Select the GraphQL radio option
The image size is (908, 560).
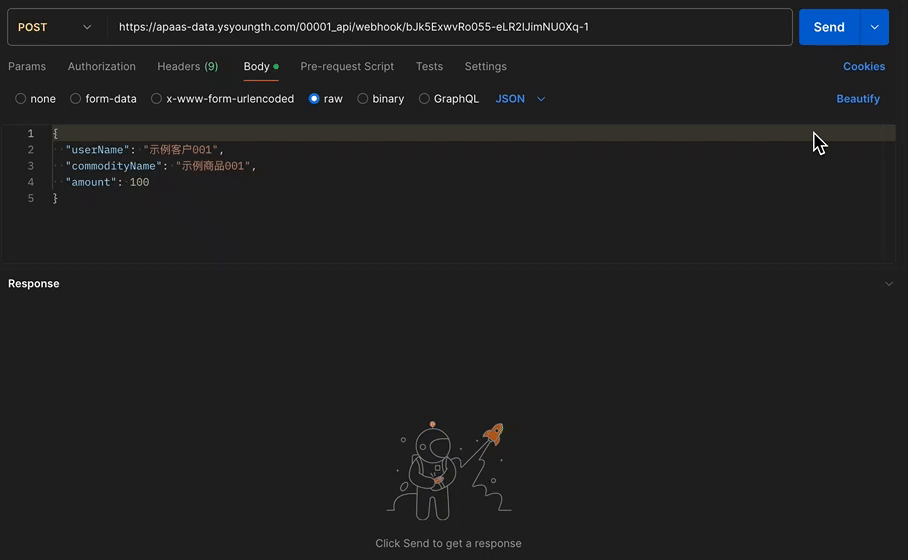pos(424,98)
